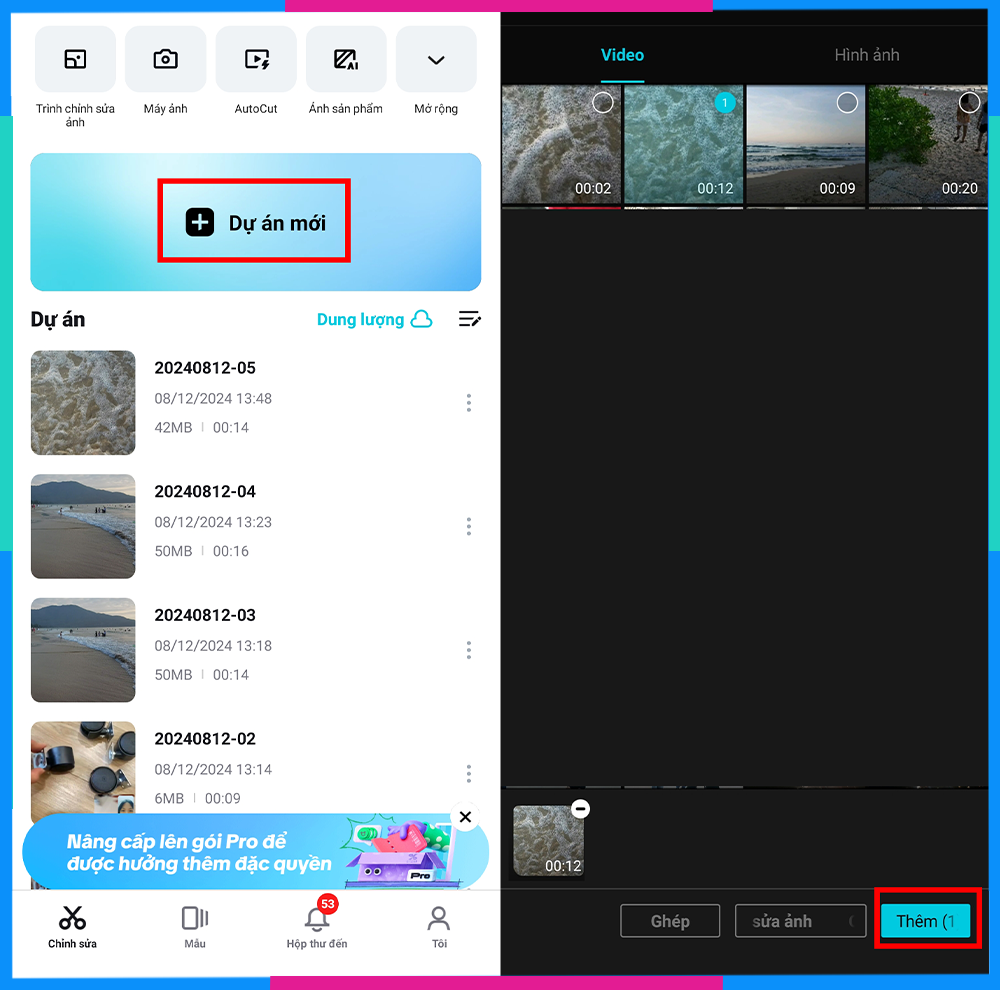Select the 00:20 video circle
The image size is (1000, 990).
coord(969,102)
